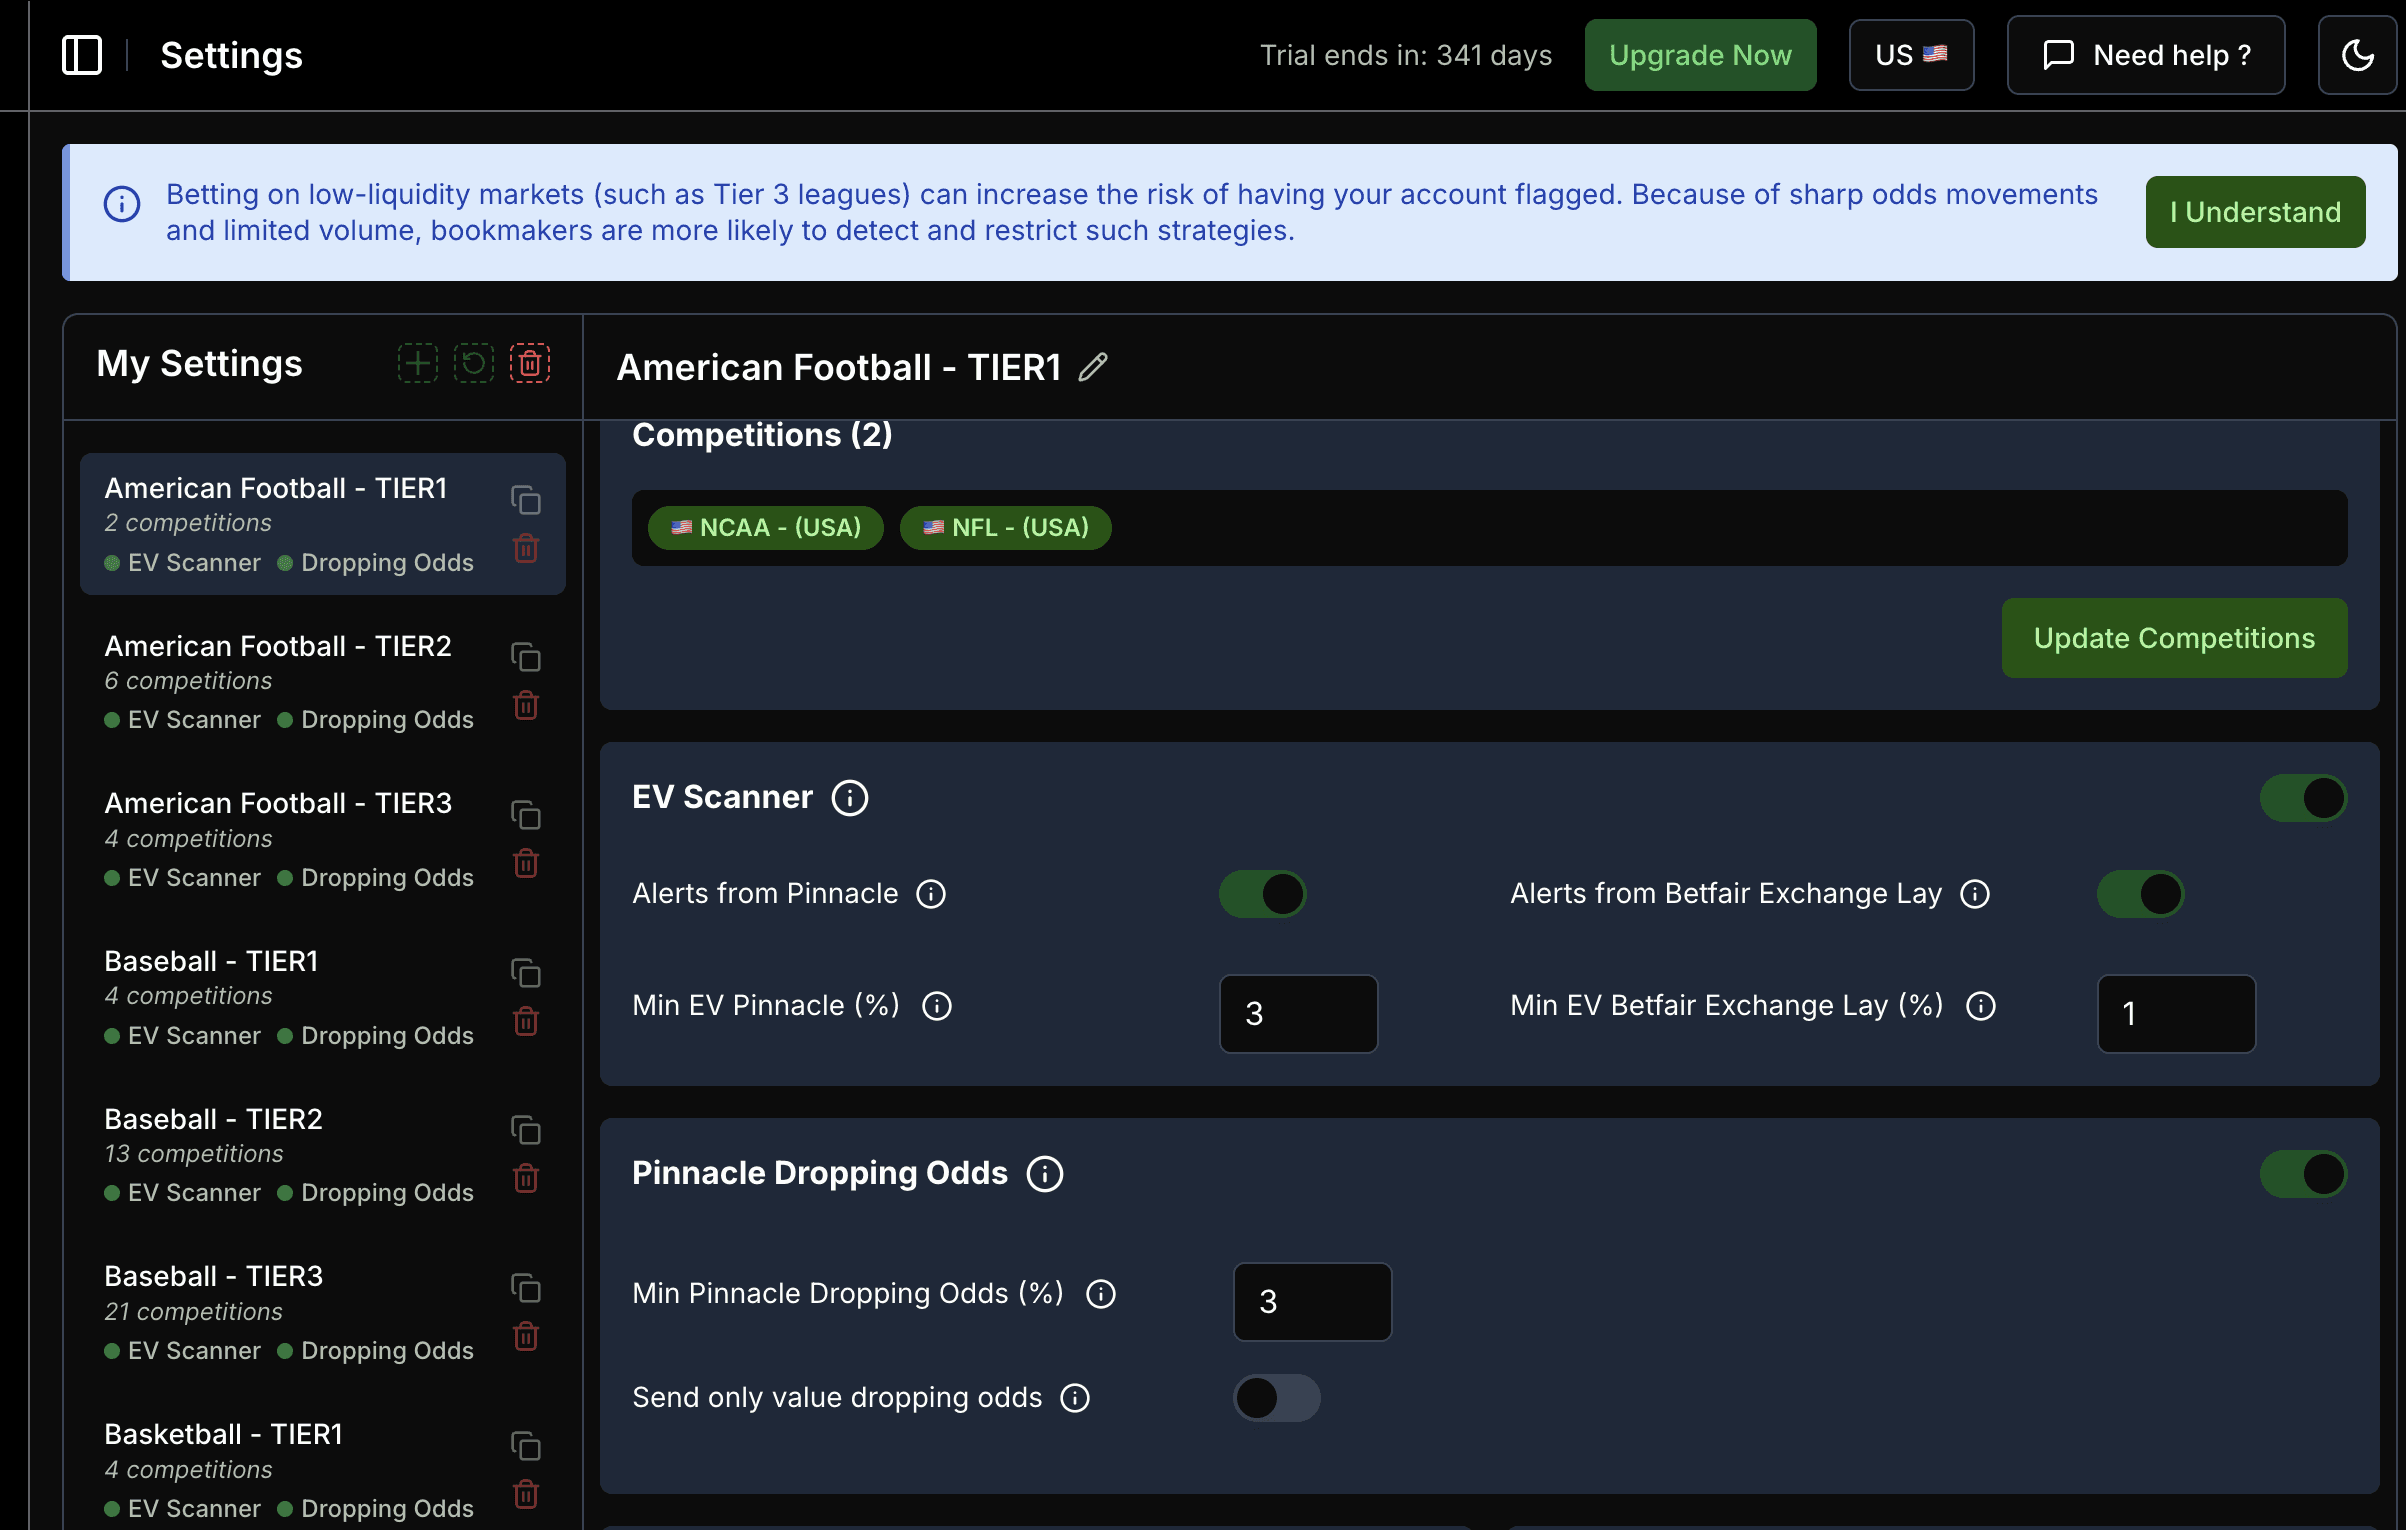Delete the Baseball - TIER2 profile
This screenshot has height=1530, width=2406.
coord(527,1179)
